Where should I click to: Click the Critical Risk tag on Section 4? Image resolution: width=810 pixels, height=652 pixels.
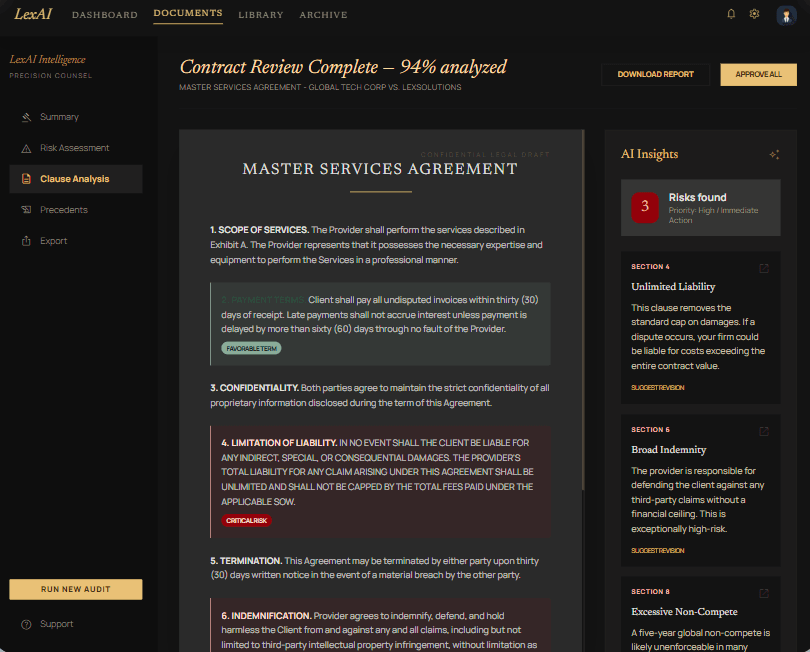246,520
